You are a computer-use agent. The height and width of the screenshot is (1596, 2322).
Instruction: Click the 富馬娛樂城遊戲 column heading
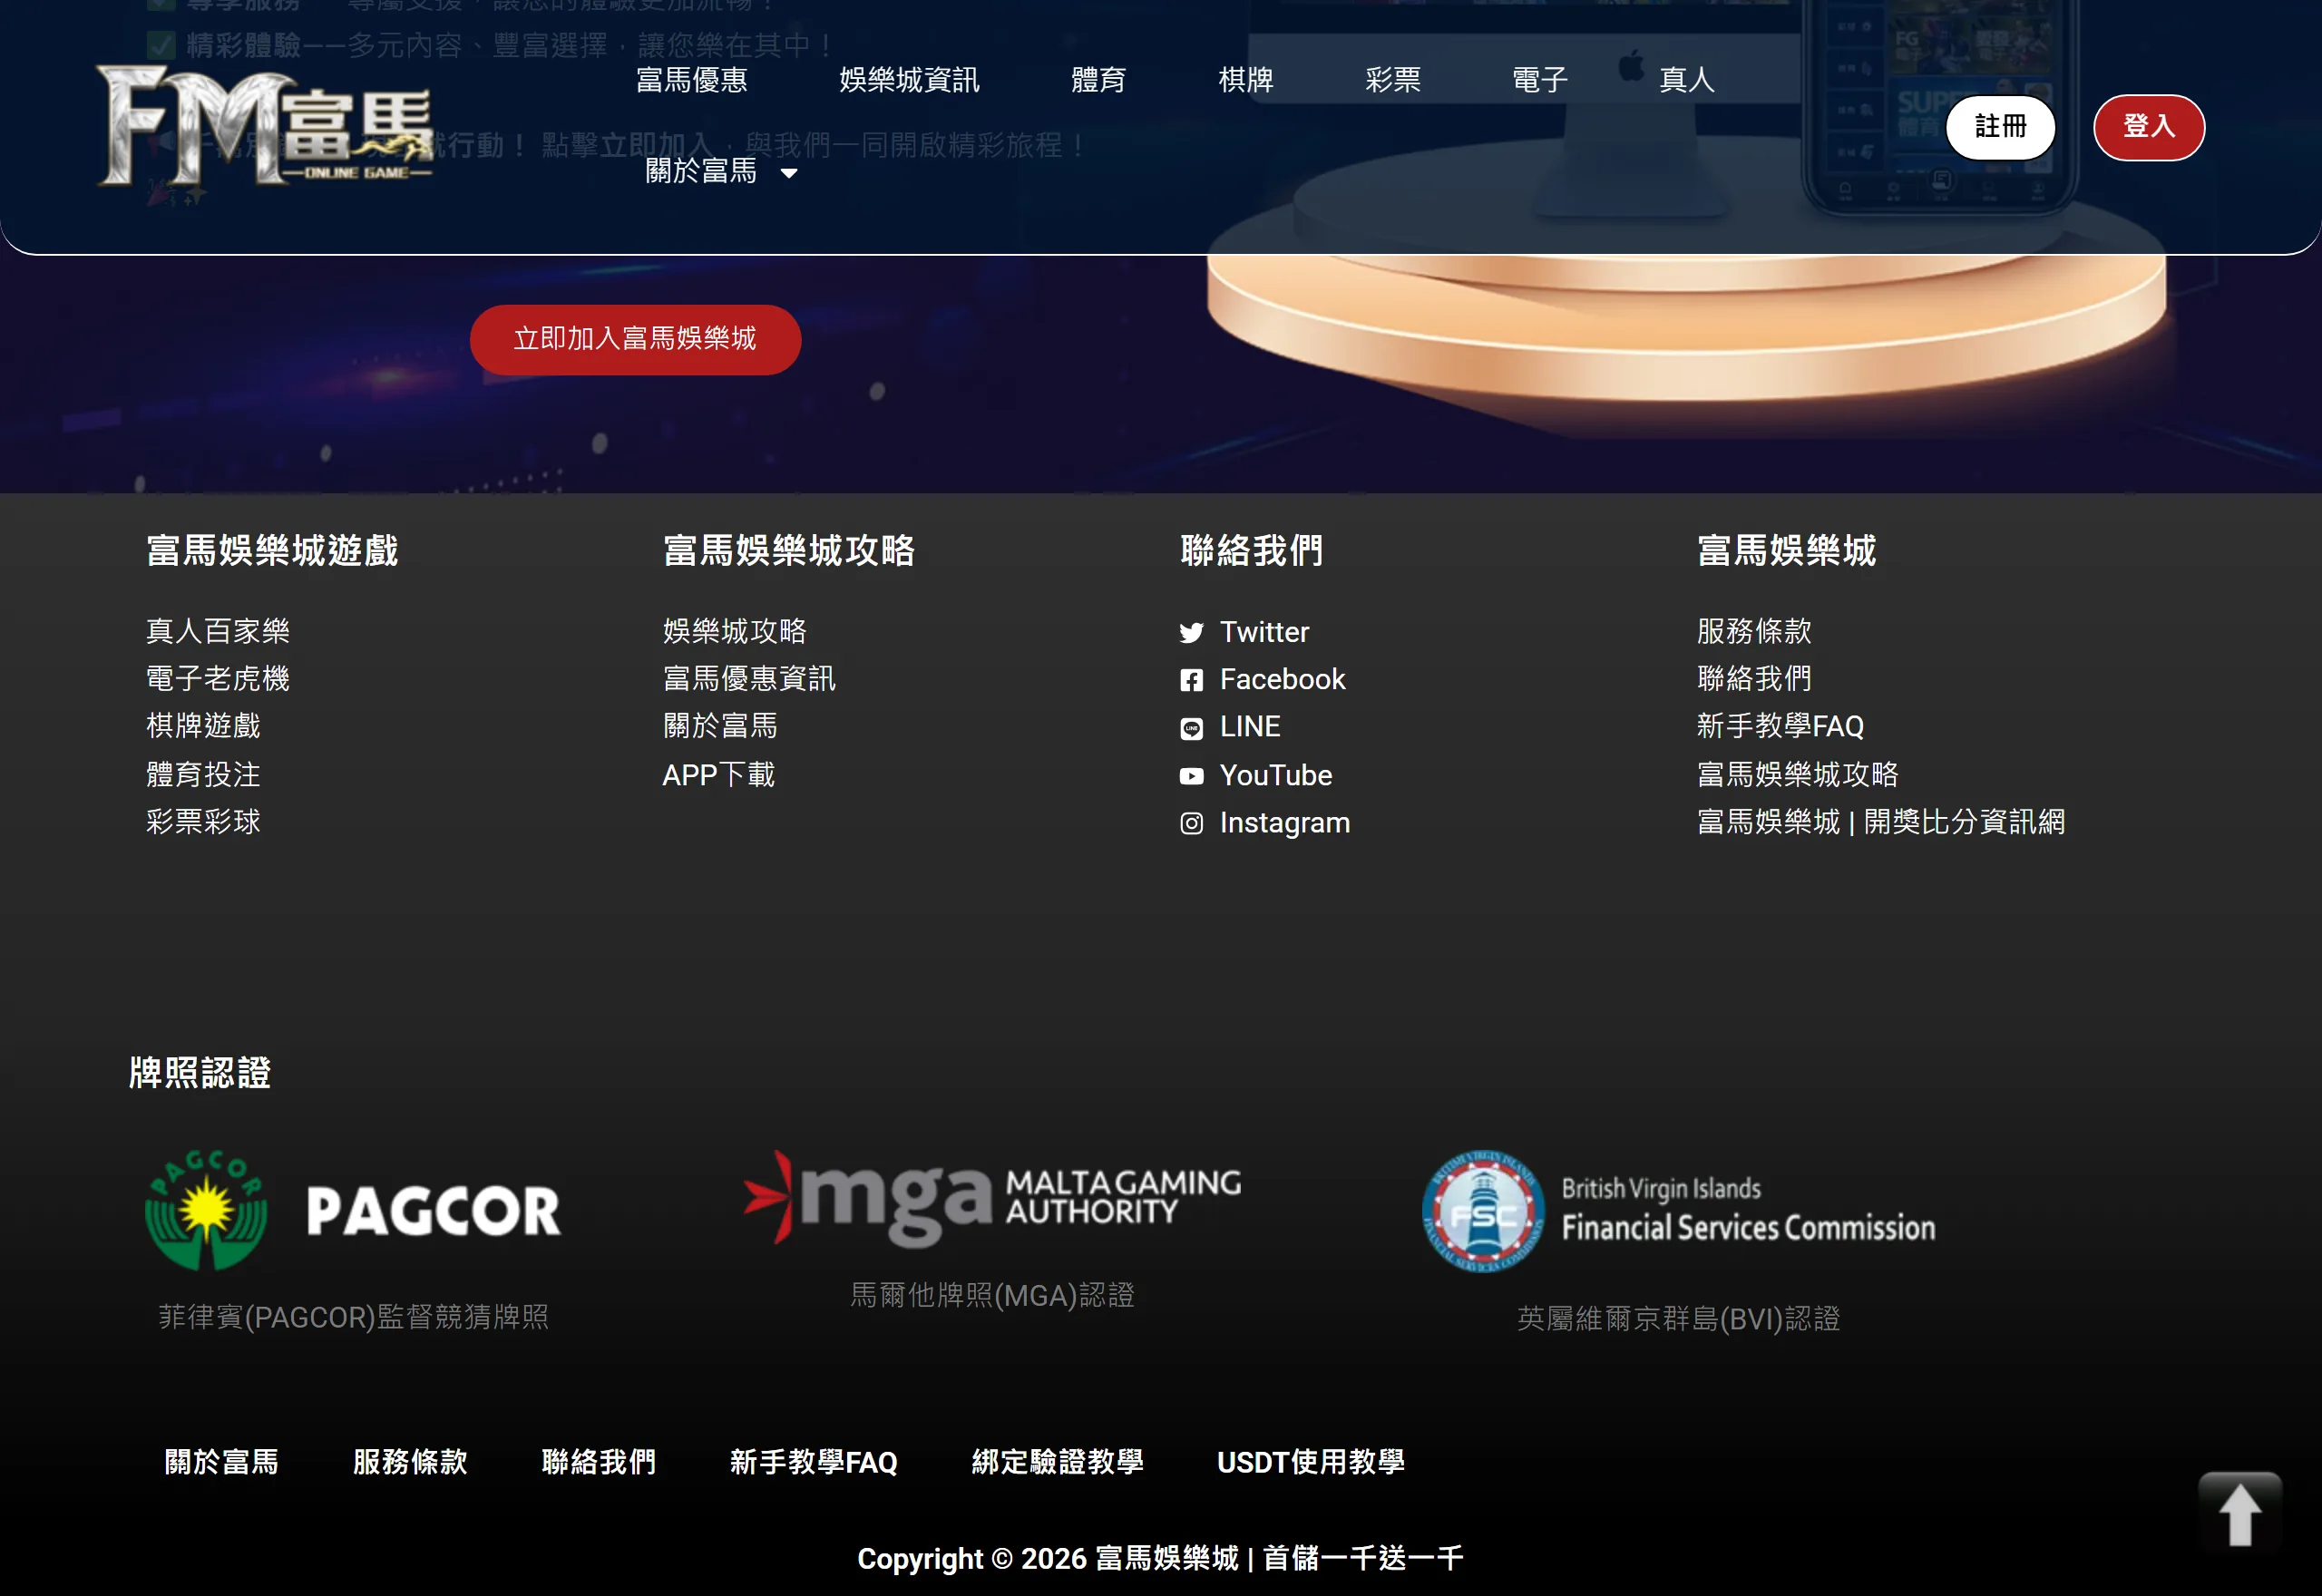point(272,551)
